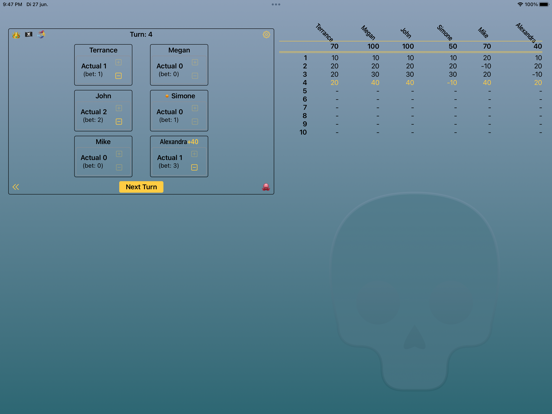552x414 pixels.
Task: Decrease Terrance's actual tricks with minus
Action: [x=119, y=76]
